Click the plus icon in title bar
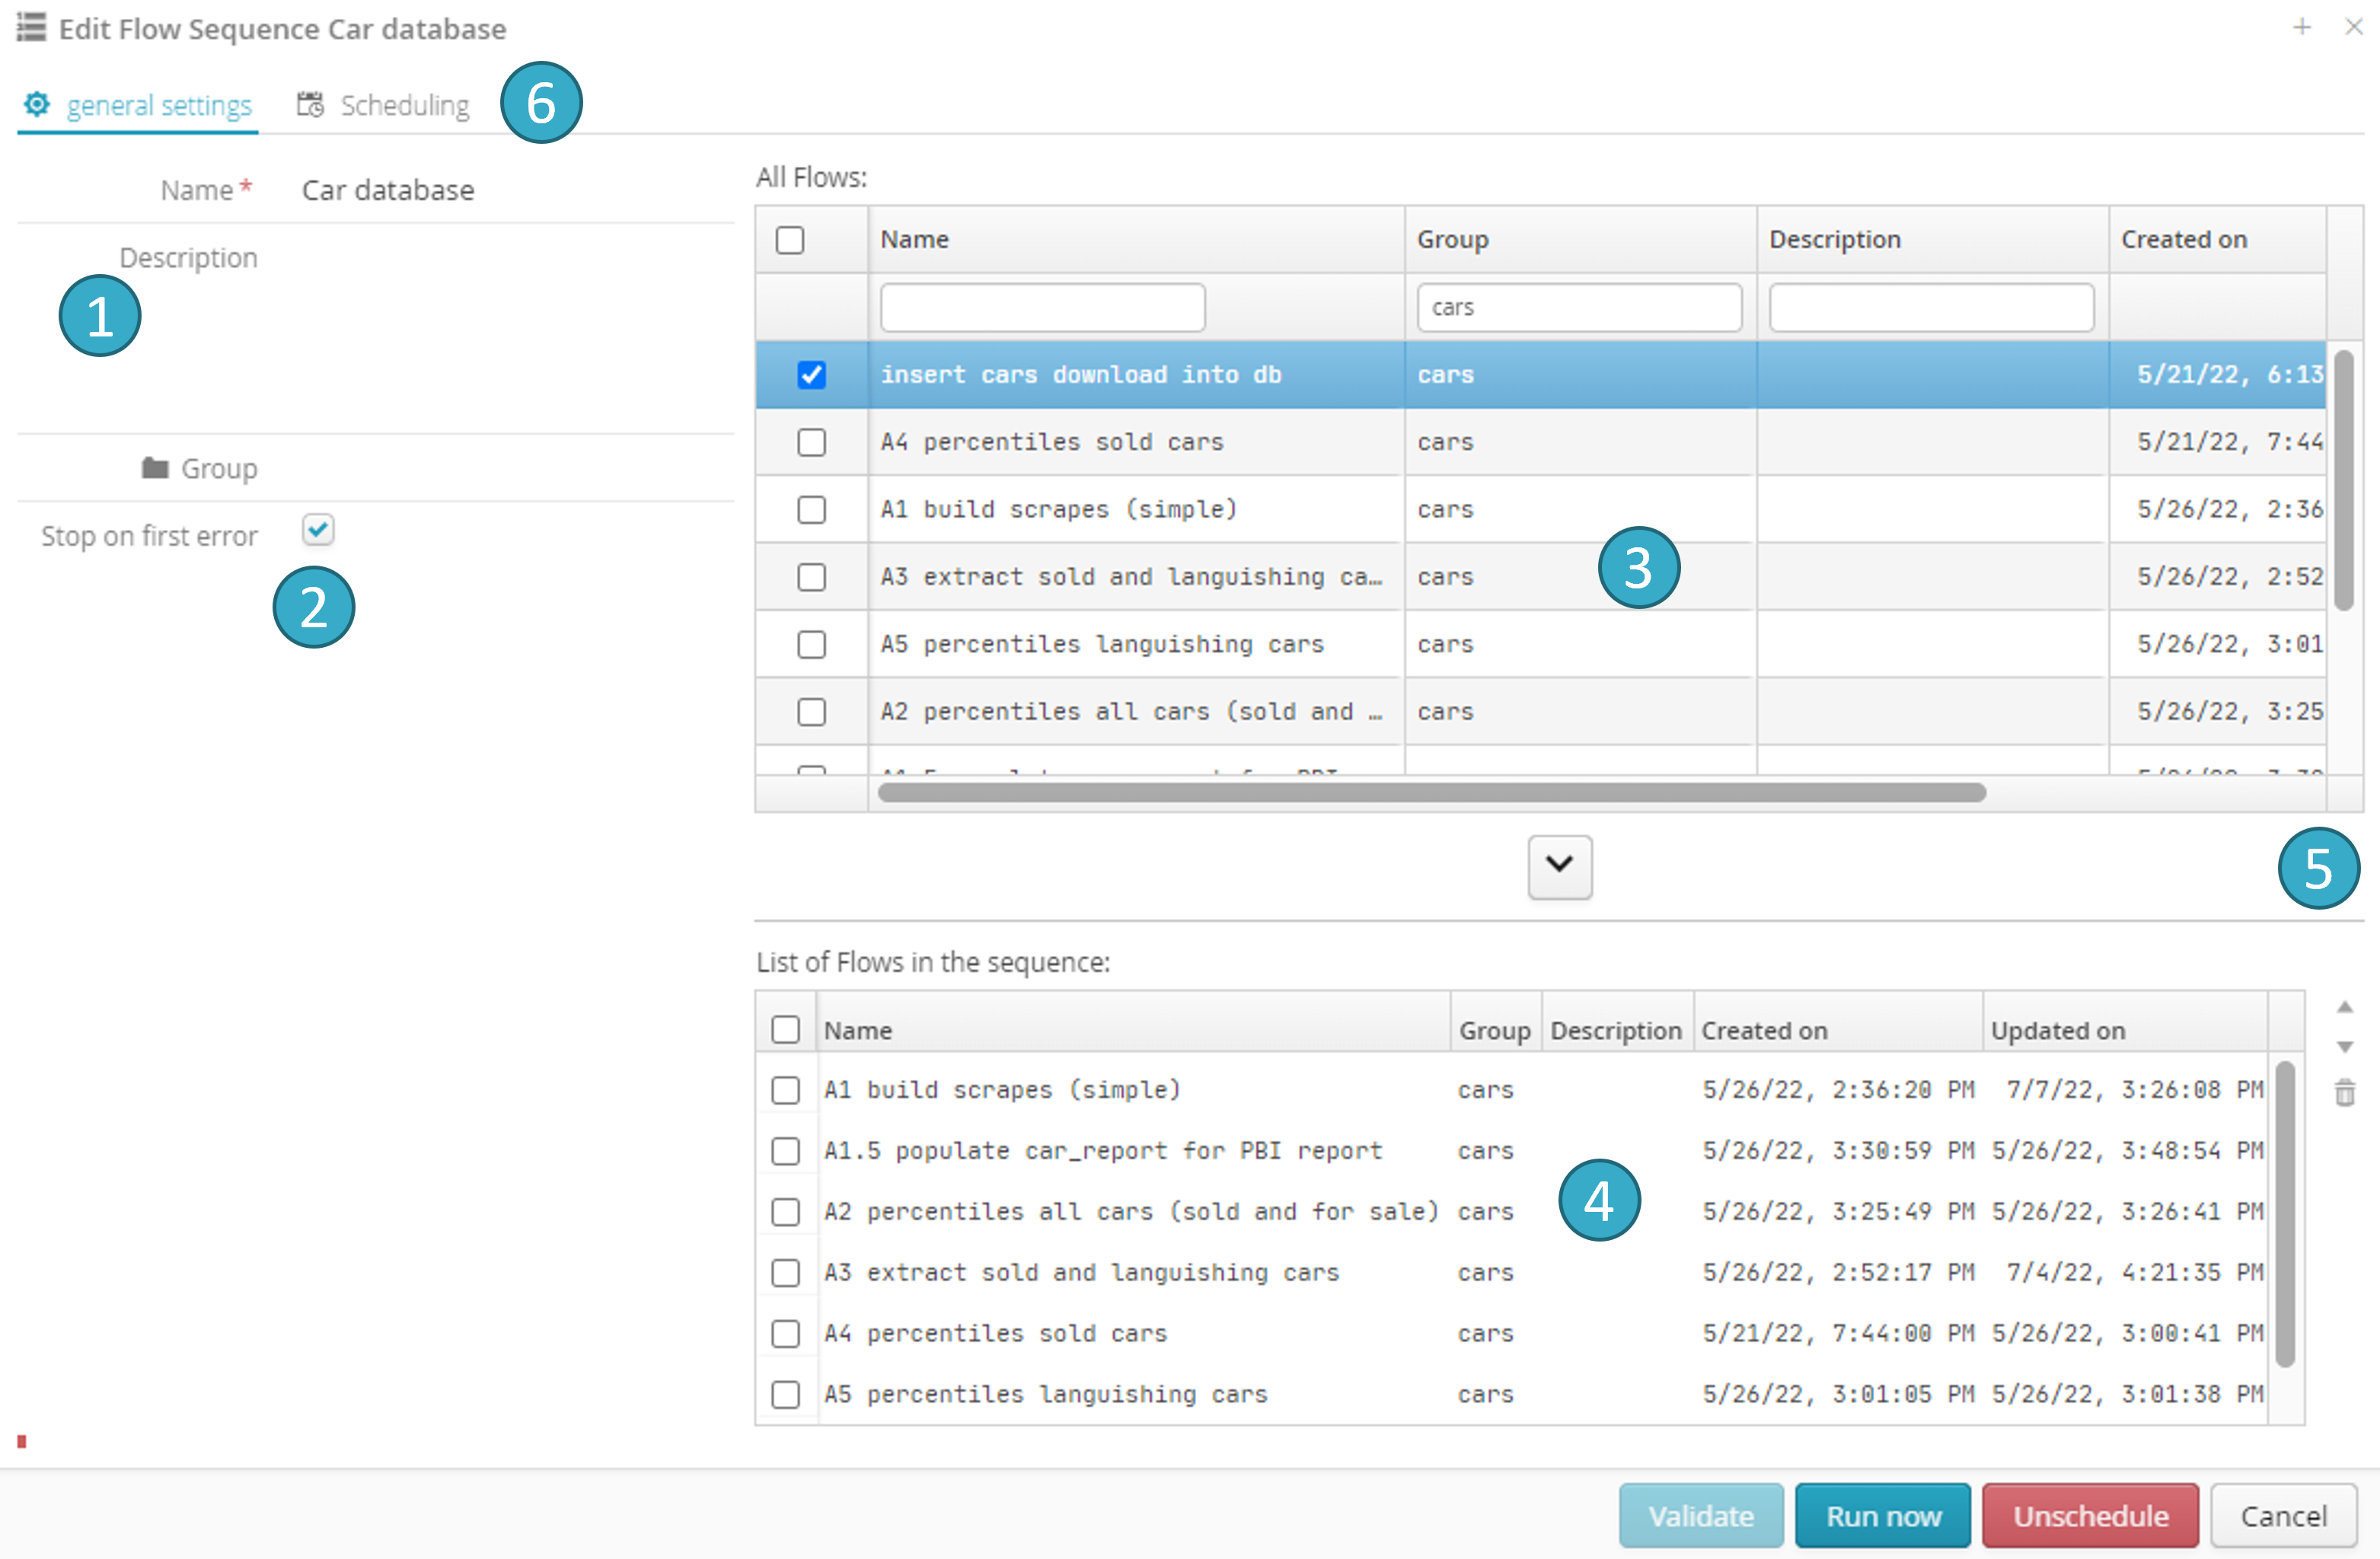 [2302, 28]
